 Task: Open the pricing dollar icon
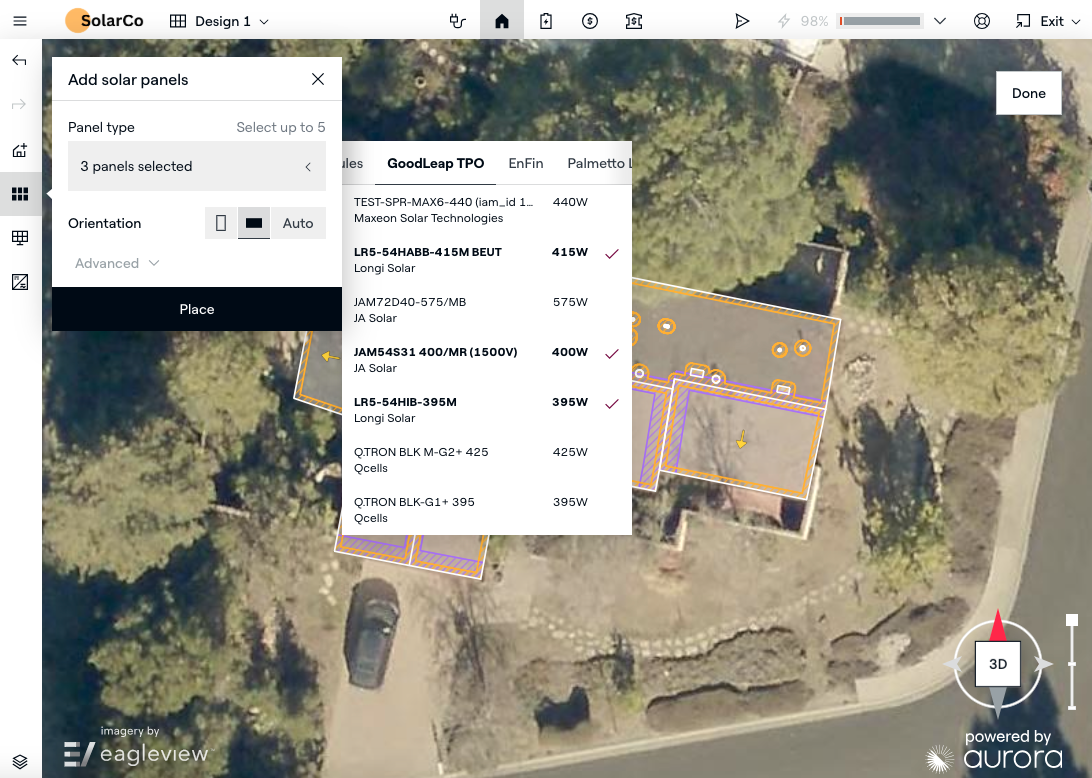point(590,21)
